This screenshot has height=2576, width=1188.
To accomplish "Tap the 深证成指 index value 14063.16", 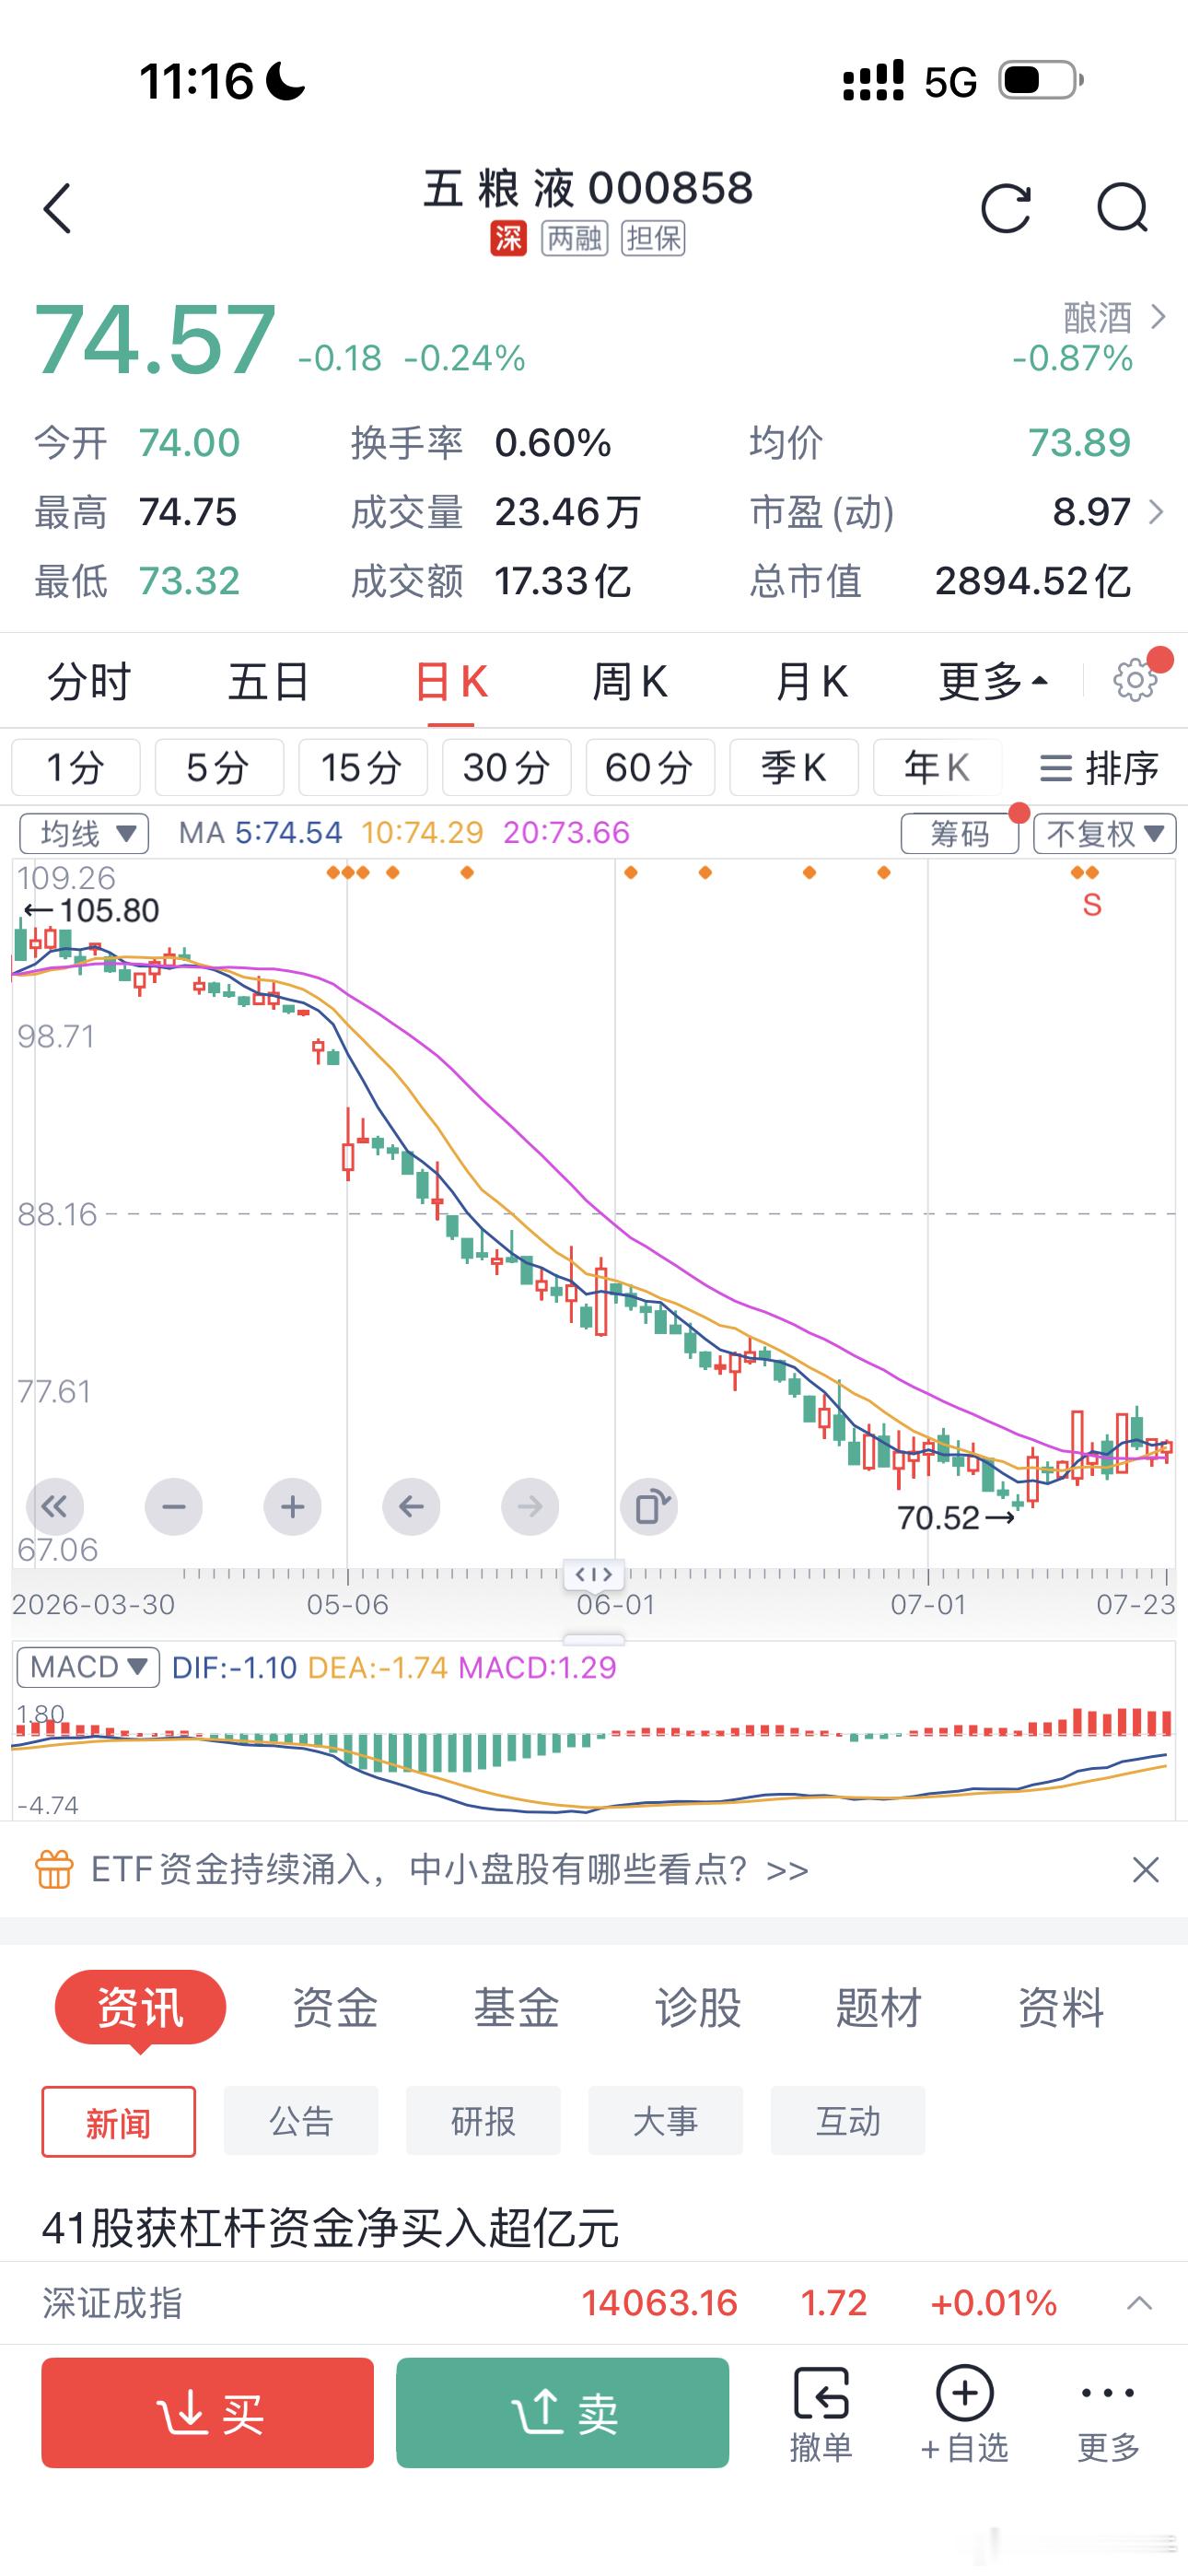I will [660, 2303].
